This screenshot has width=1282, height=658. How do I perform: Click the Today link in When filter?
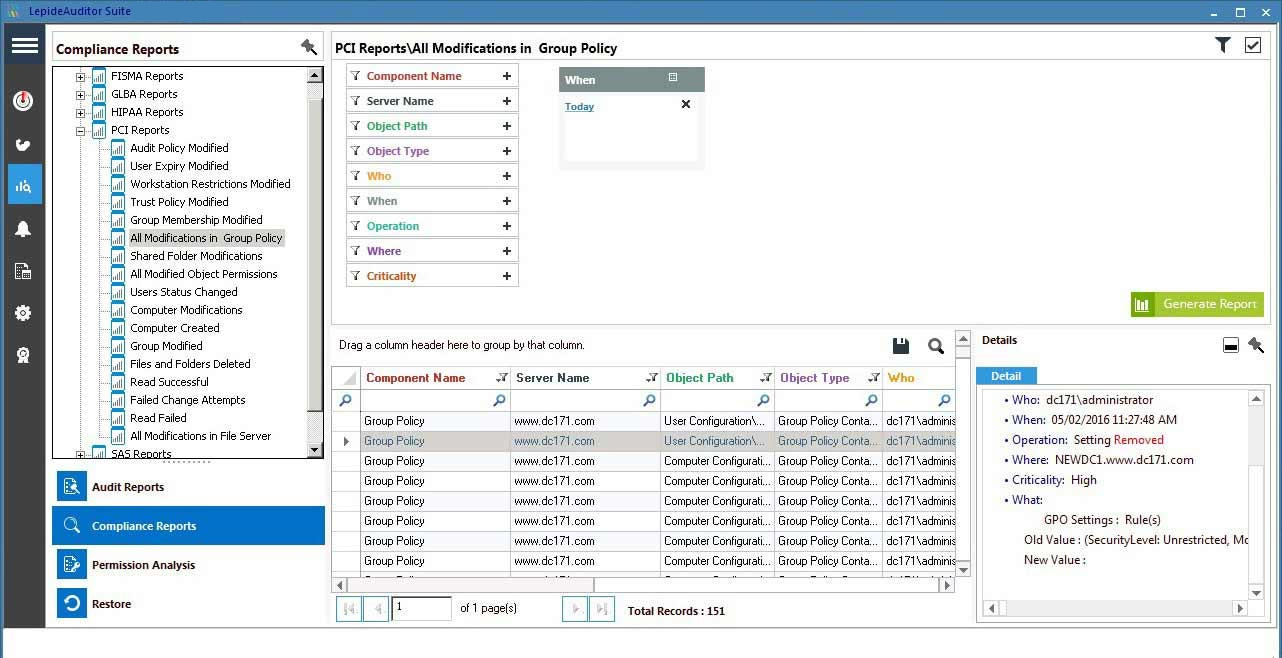pyautogui.click(x=579, y=106)
